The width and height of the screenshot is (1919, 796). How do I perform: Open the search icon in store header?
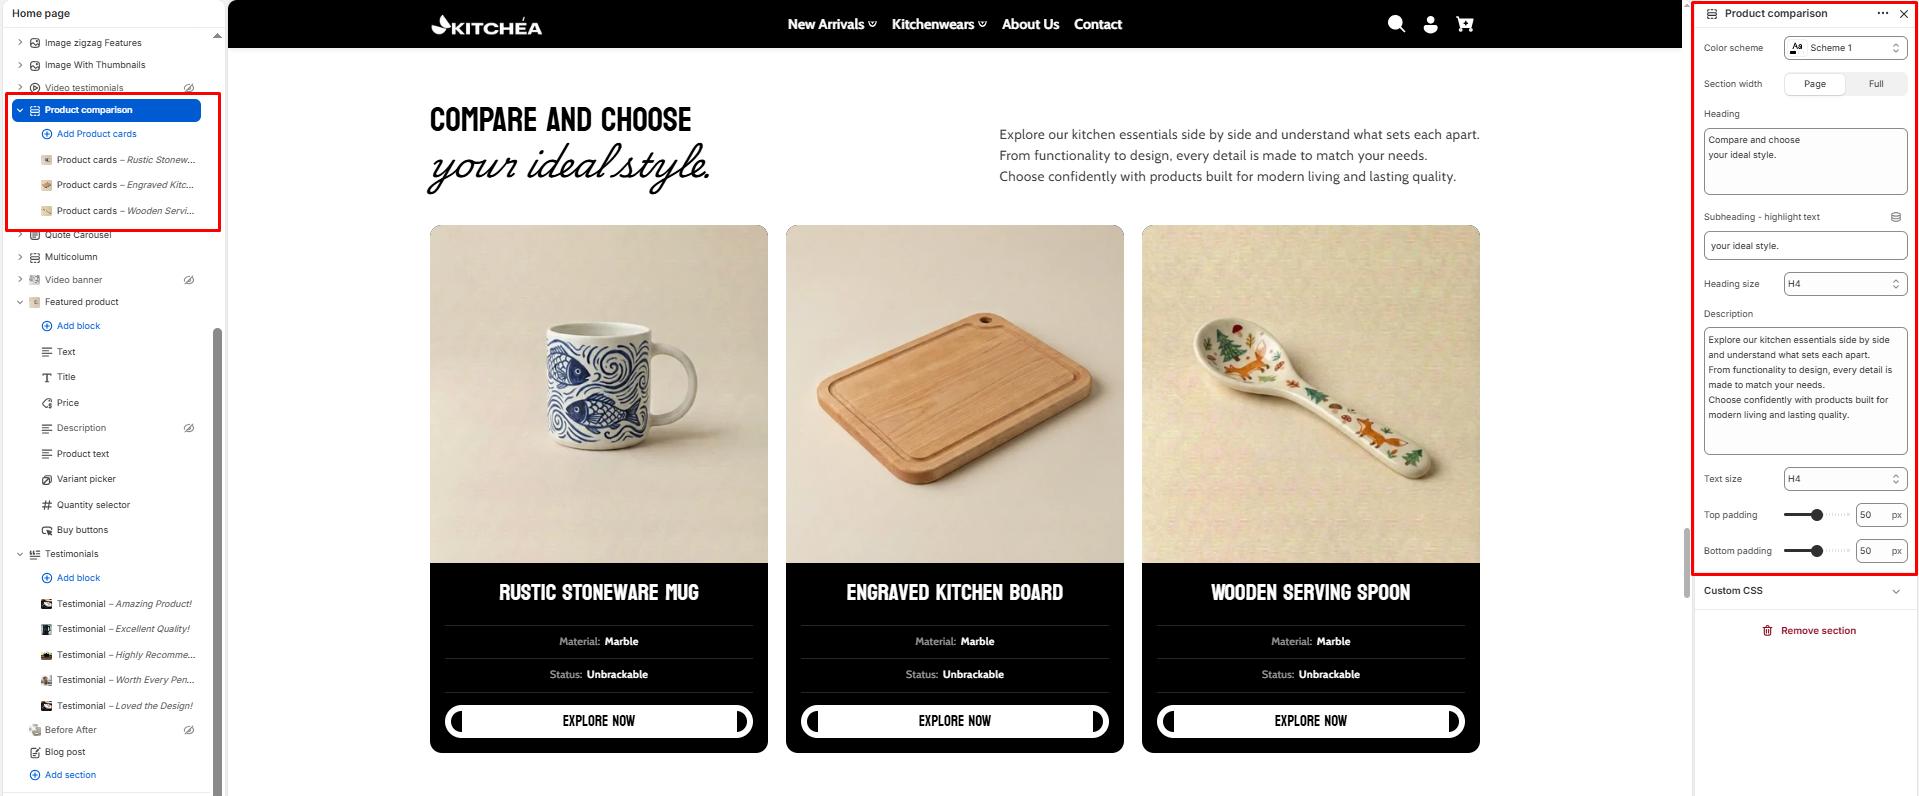coord(1396,24)
